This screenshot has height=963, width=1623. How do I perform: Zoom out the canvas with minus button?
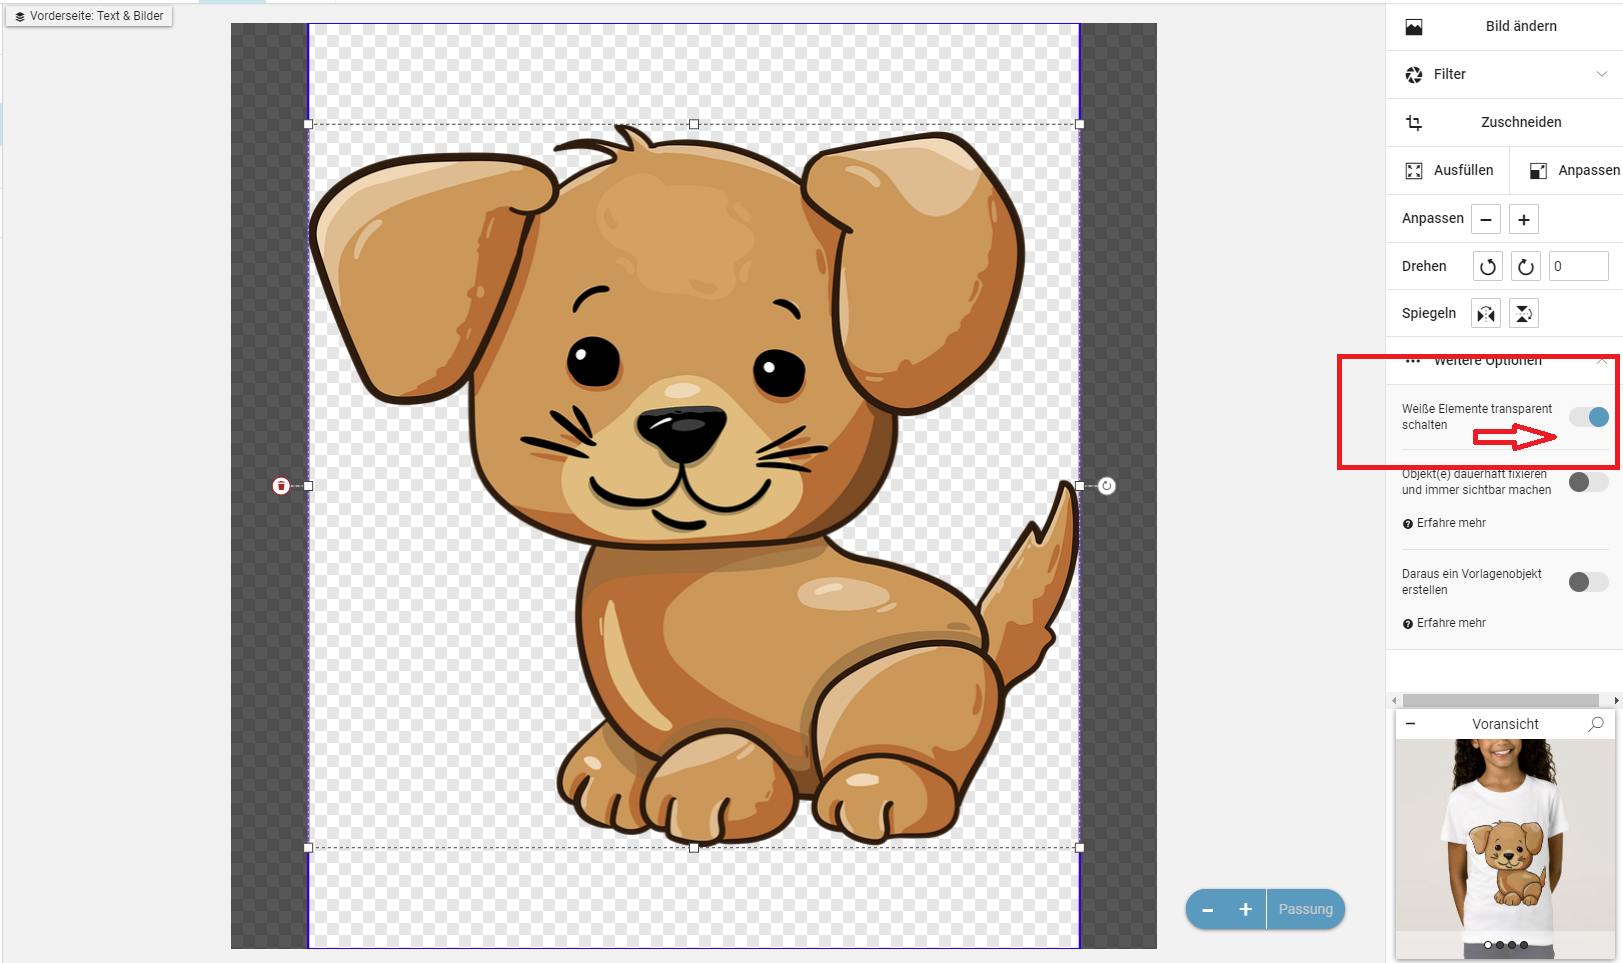click(x=1207, y=909)
